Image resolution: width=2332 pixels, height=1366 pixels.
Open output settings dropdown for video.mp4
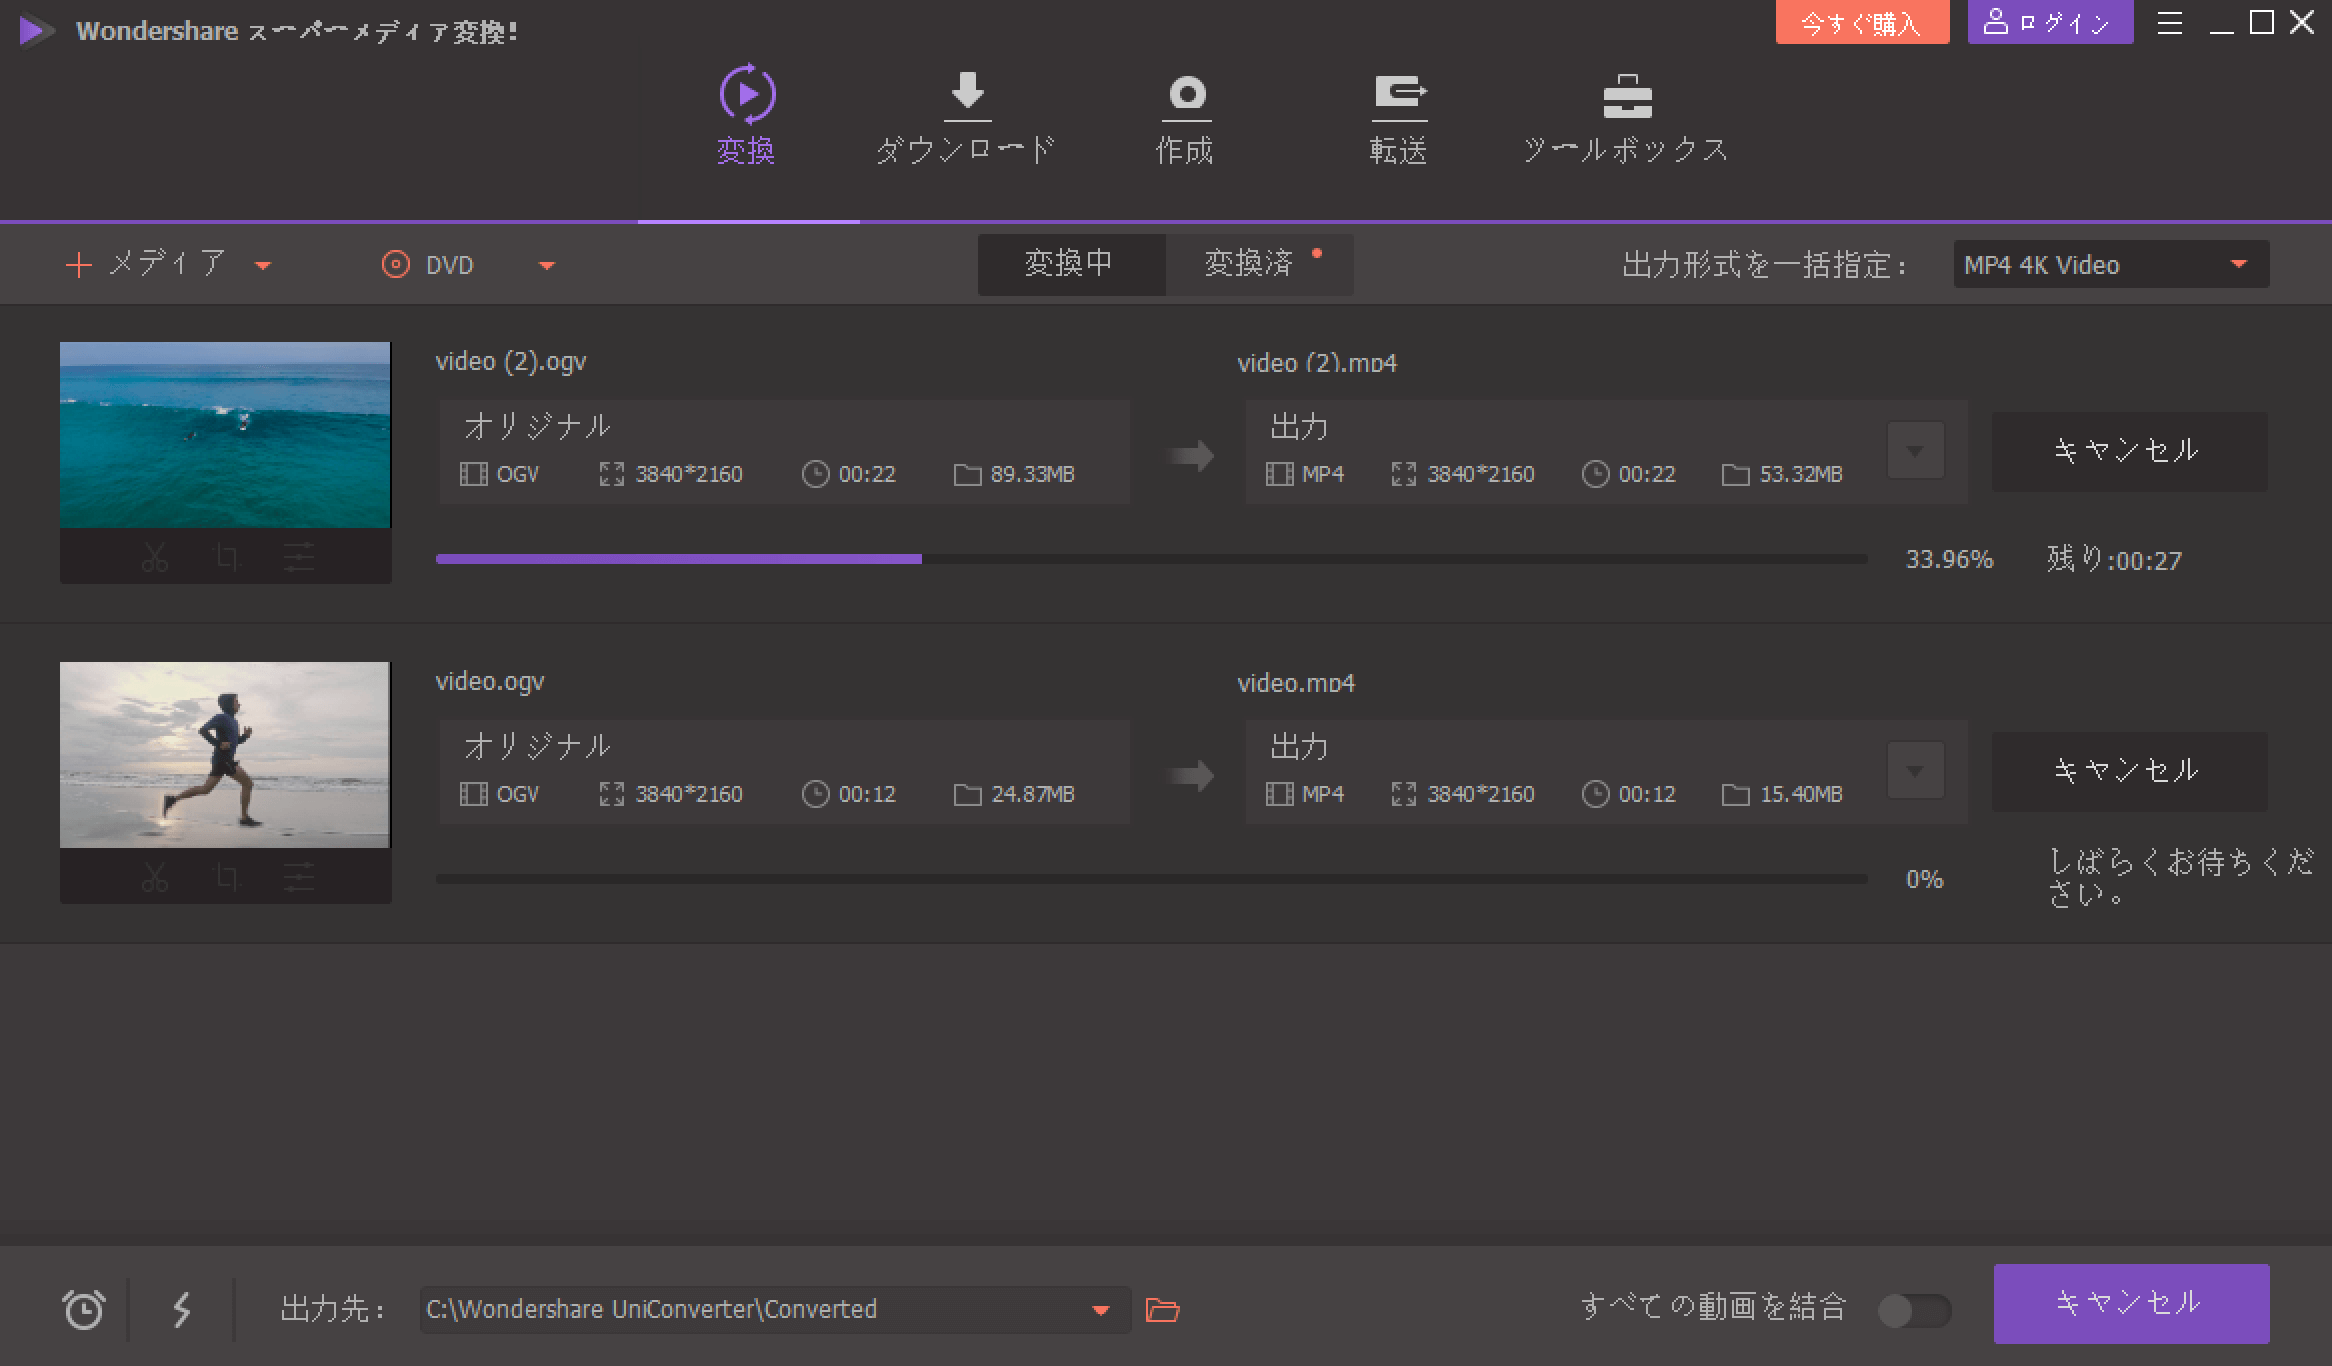(x=1915, y=771)
